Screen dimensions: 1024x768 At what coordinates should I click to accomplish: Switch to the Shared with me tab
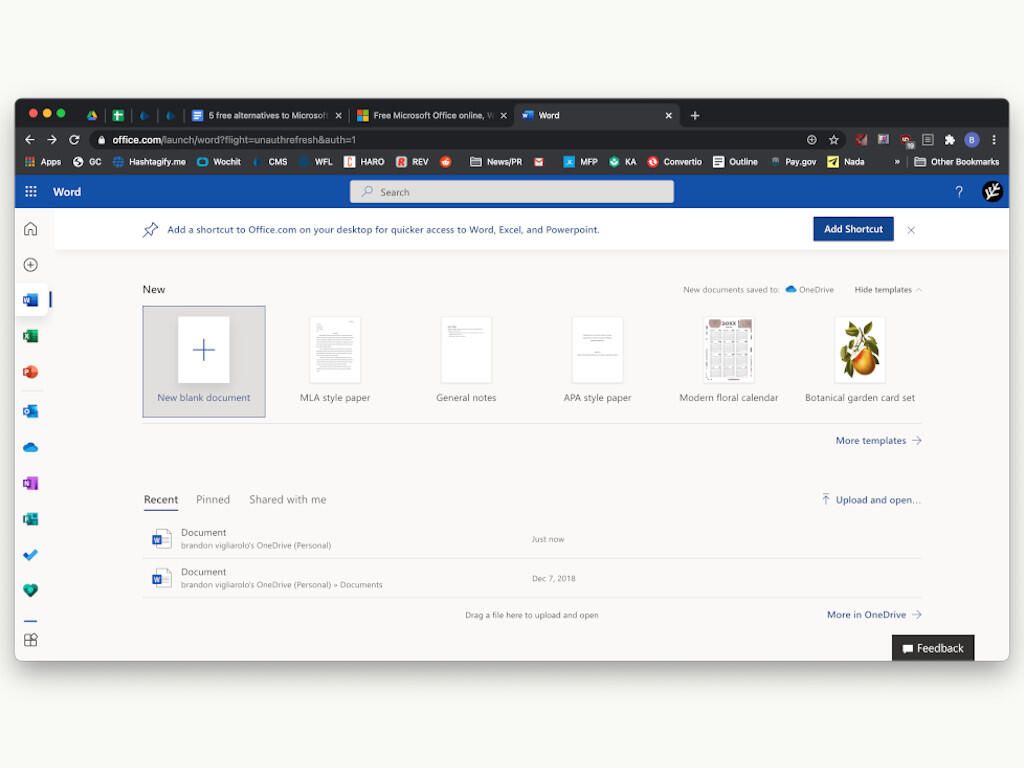287,500
